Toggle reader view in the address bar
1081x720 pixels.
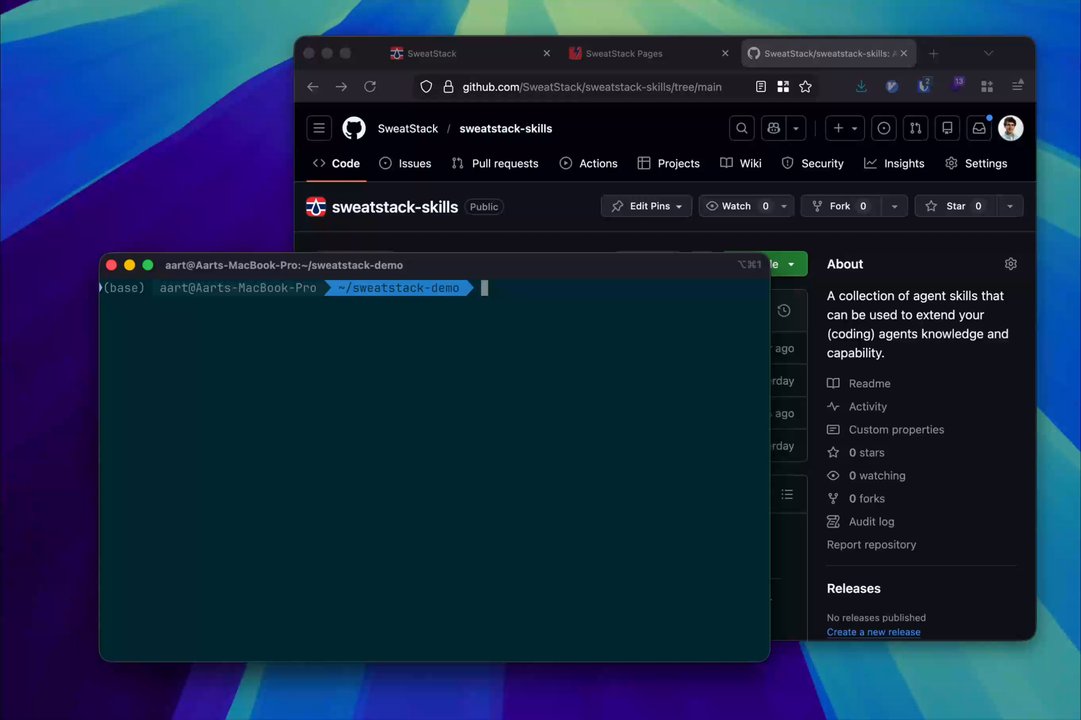(760, 87)
